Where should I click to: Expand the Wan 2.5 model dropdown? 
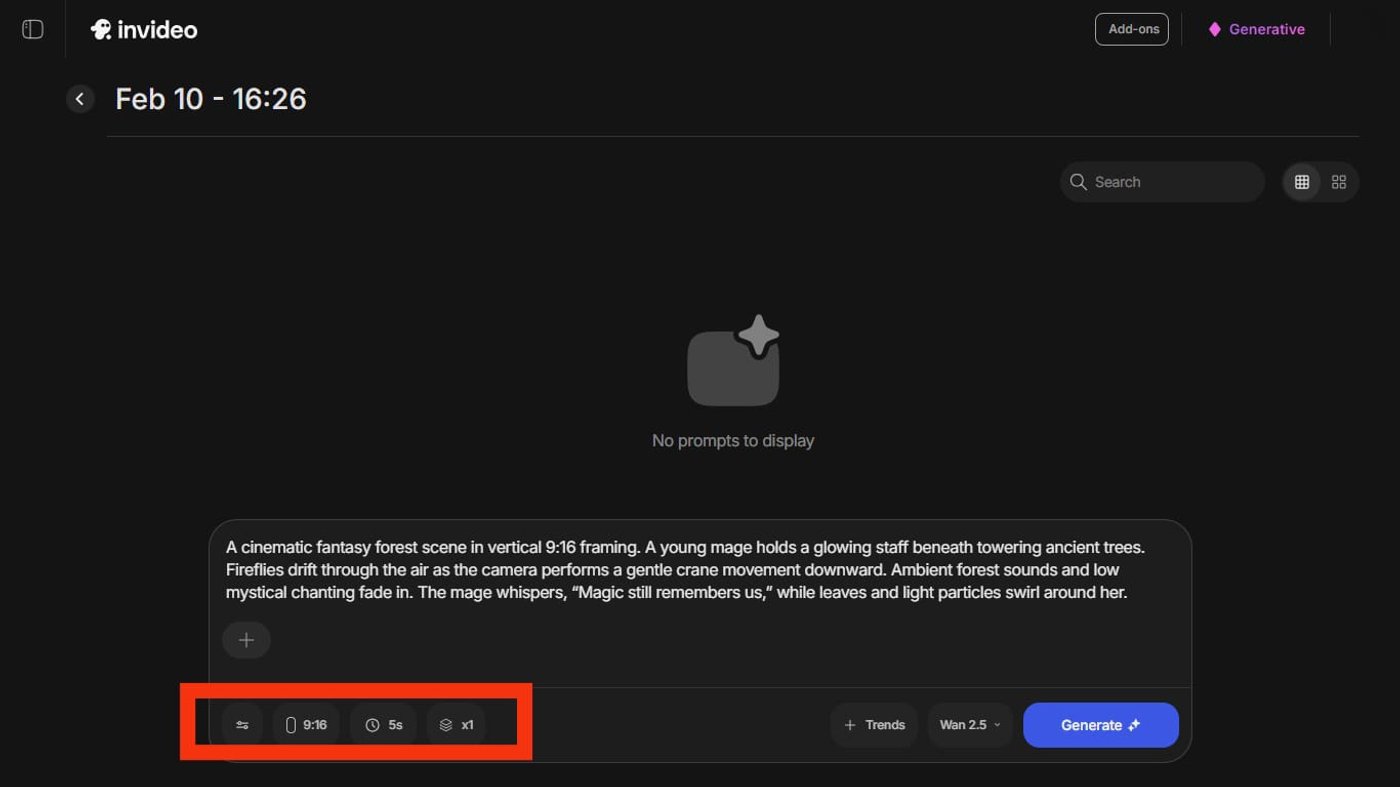click(969, 725)
